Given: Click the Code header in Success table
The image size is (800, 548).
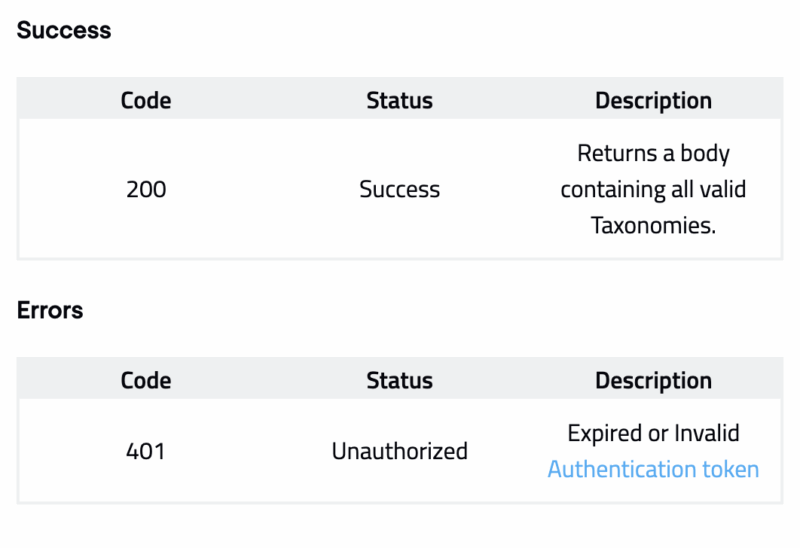Looking at the screenshot, I should (x=146, y=100).
